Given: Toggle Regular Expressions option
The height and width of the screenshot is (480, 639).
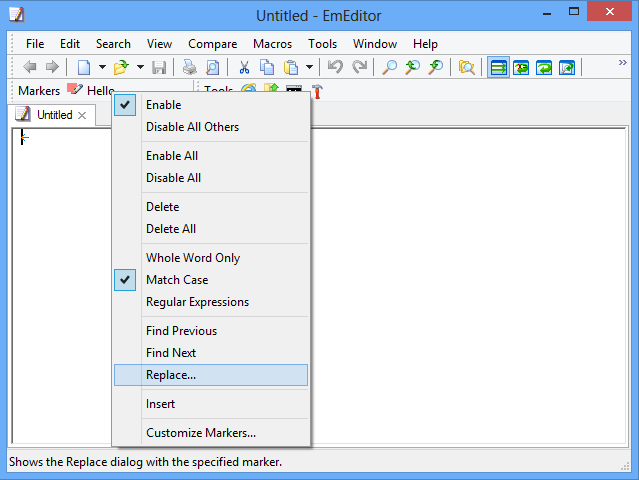Looking at the screenshot, I should [211, 302].
